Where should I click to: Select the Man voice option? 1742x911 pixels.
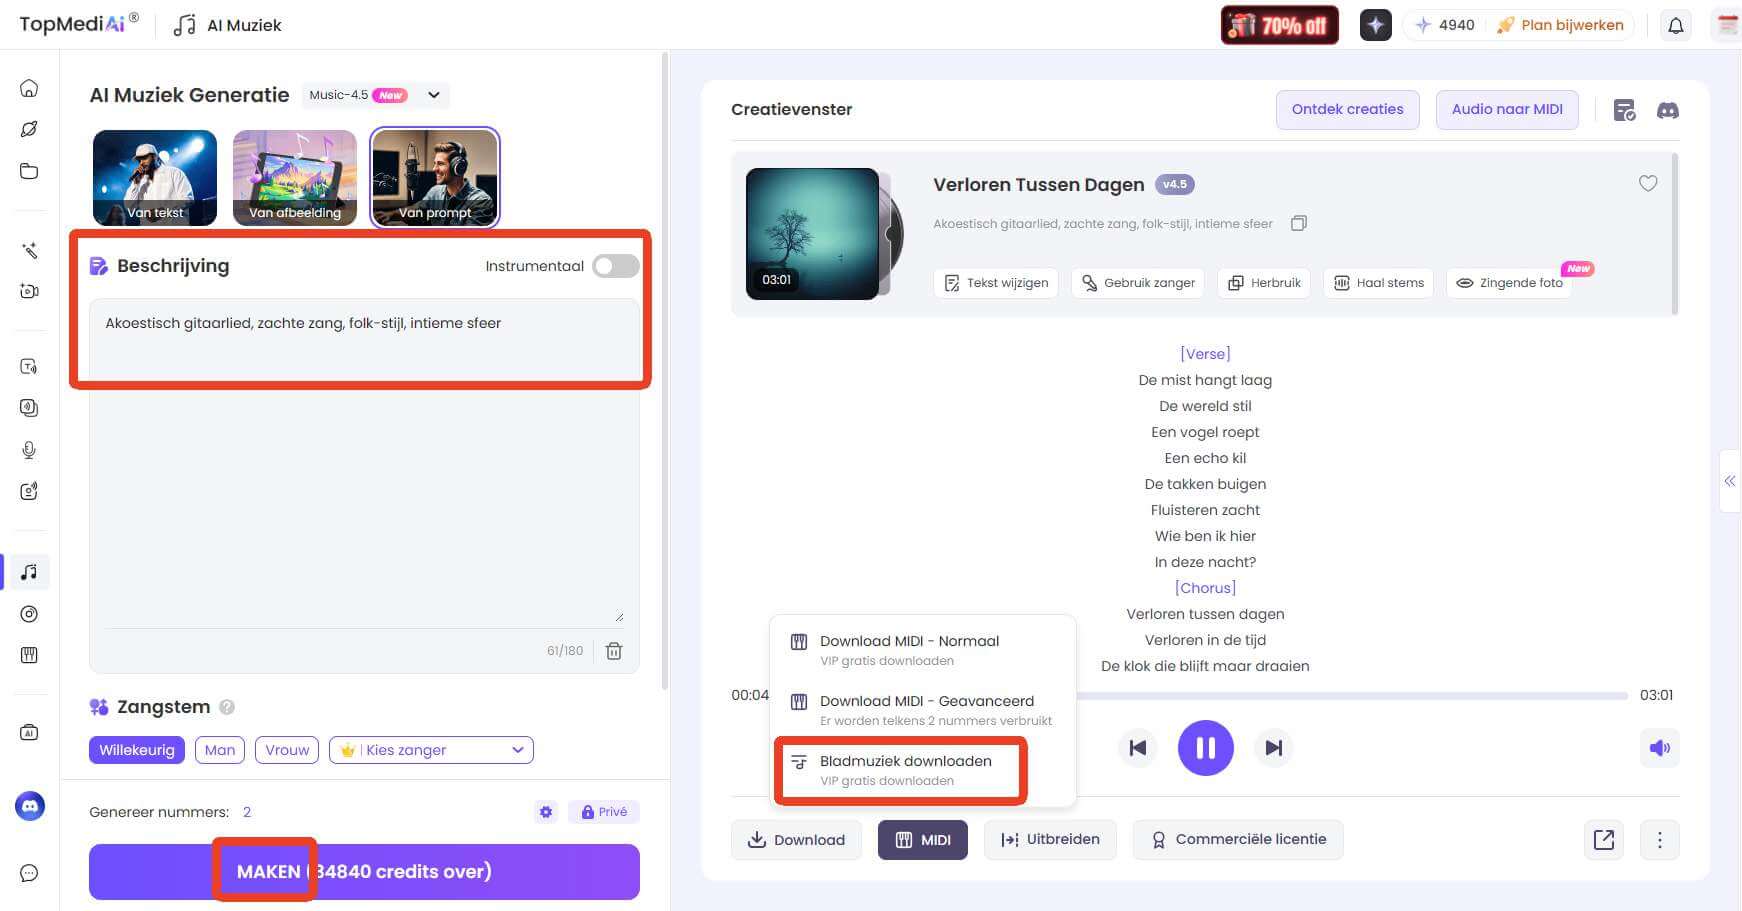[x=220, y=750]
